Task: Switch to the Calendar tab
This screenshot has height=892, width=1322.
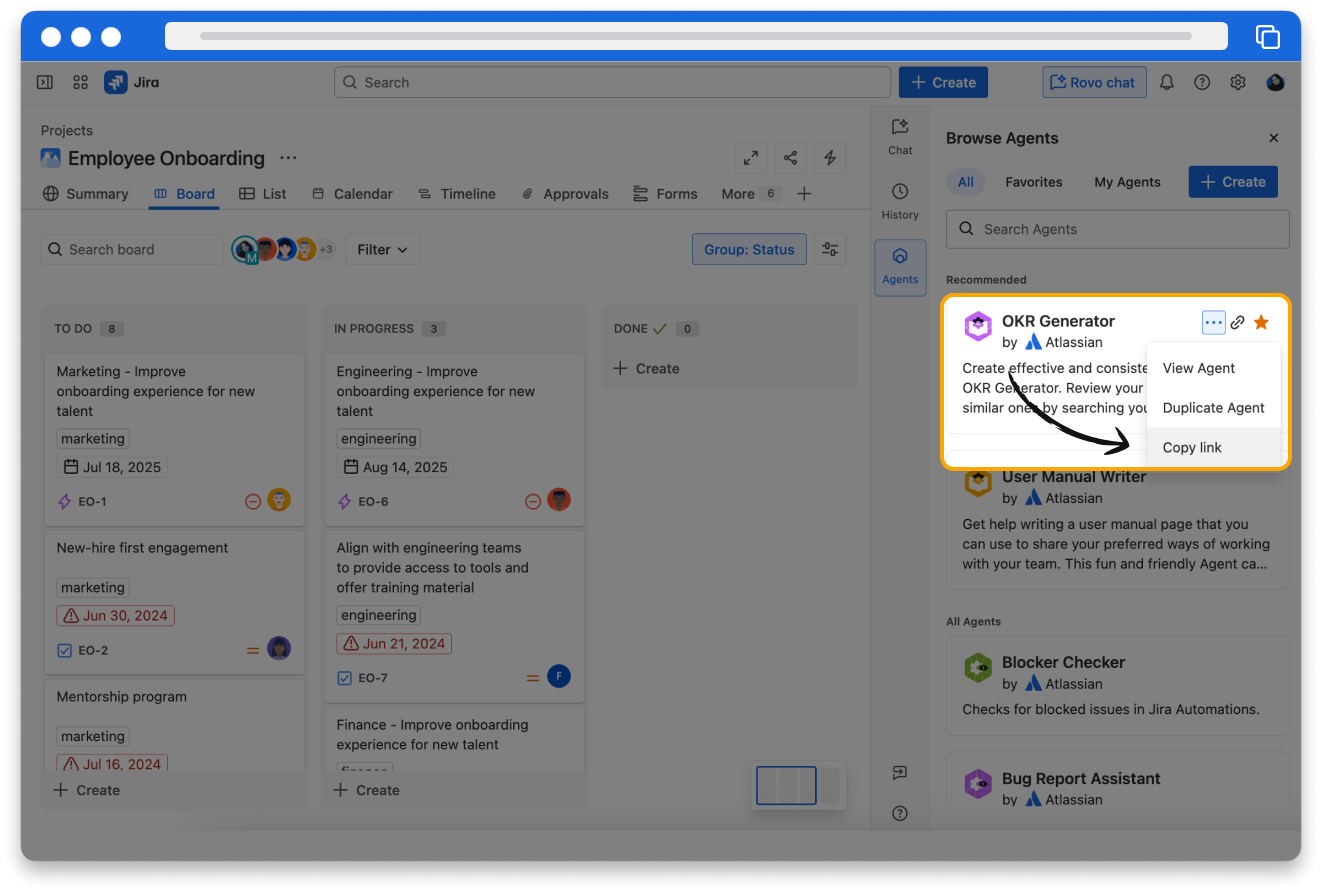Action: [x=352, y=194]
